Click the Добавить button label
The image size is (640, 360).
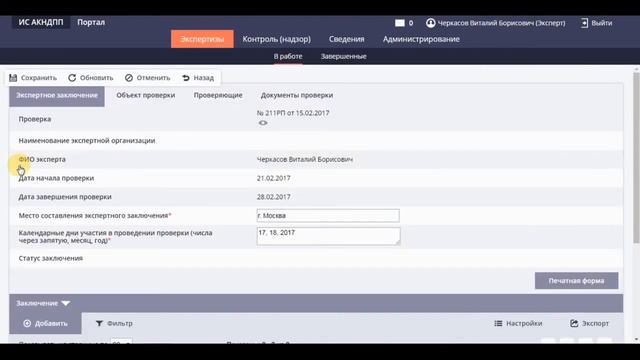pos(51,323)
